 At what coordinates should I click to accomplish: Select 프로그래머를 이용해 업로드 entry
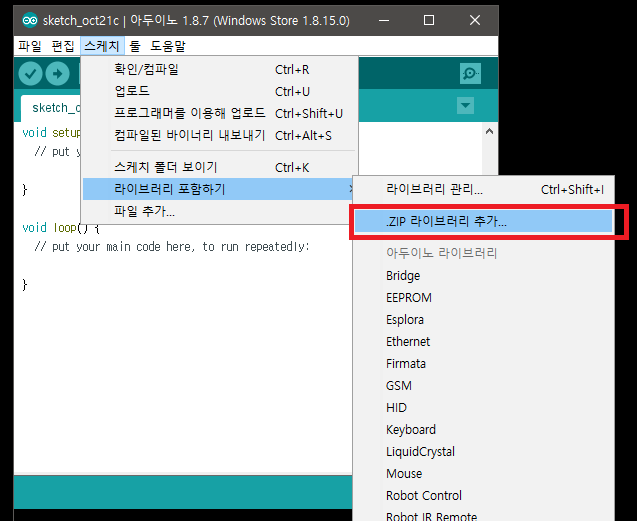(219, 113)
